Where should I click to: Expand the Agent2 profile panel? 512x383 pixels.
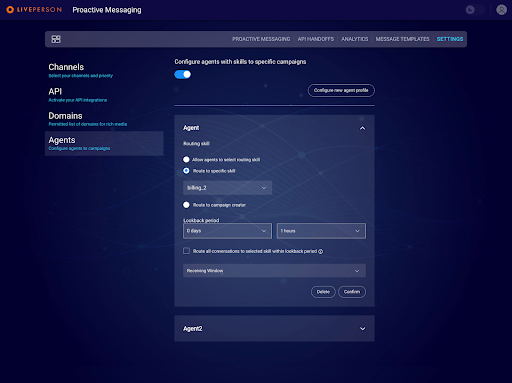[x=362, y=329]
